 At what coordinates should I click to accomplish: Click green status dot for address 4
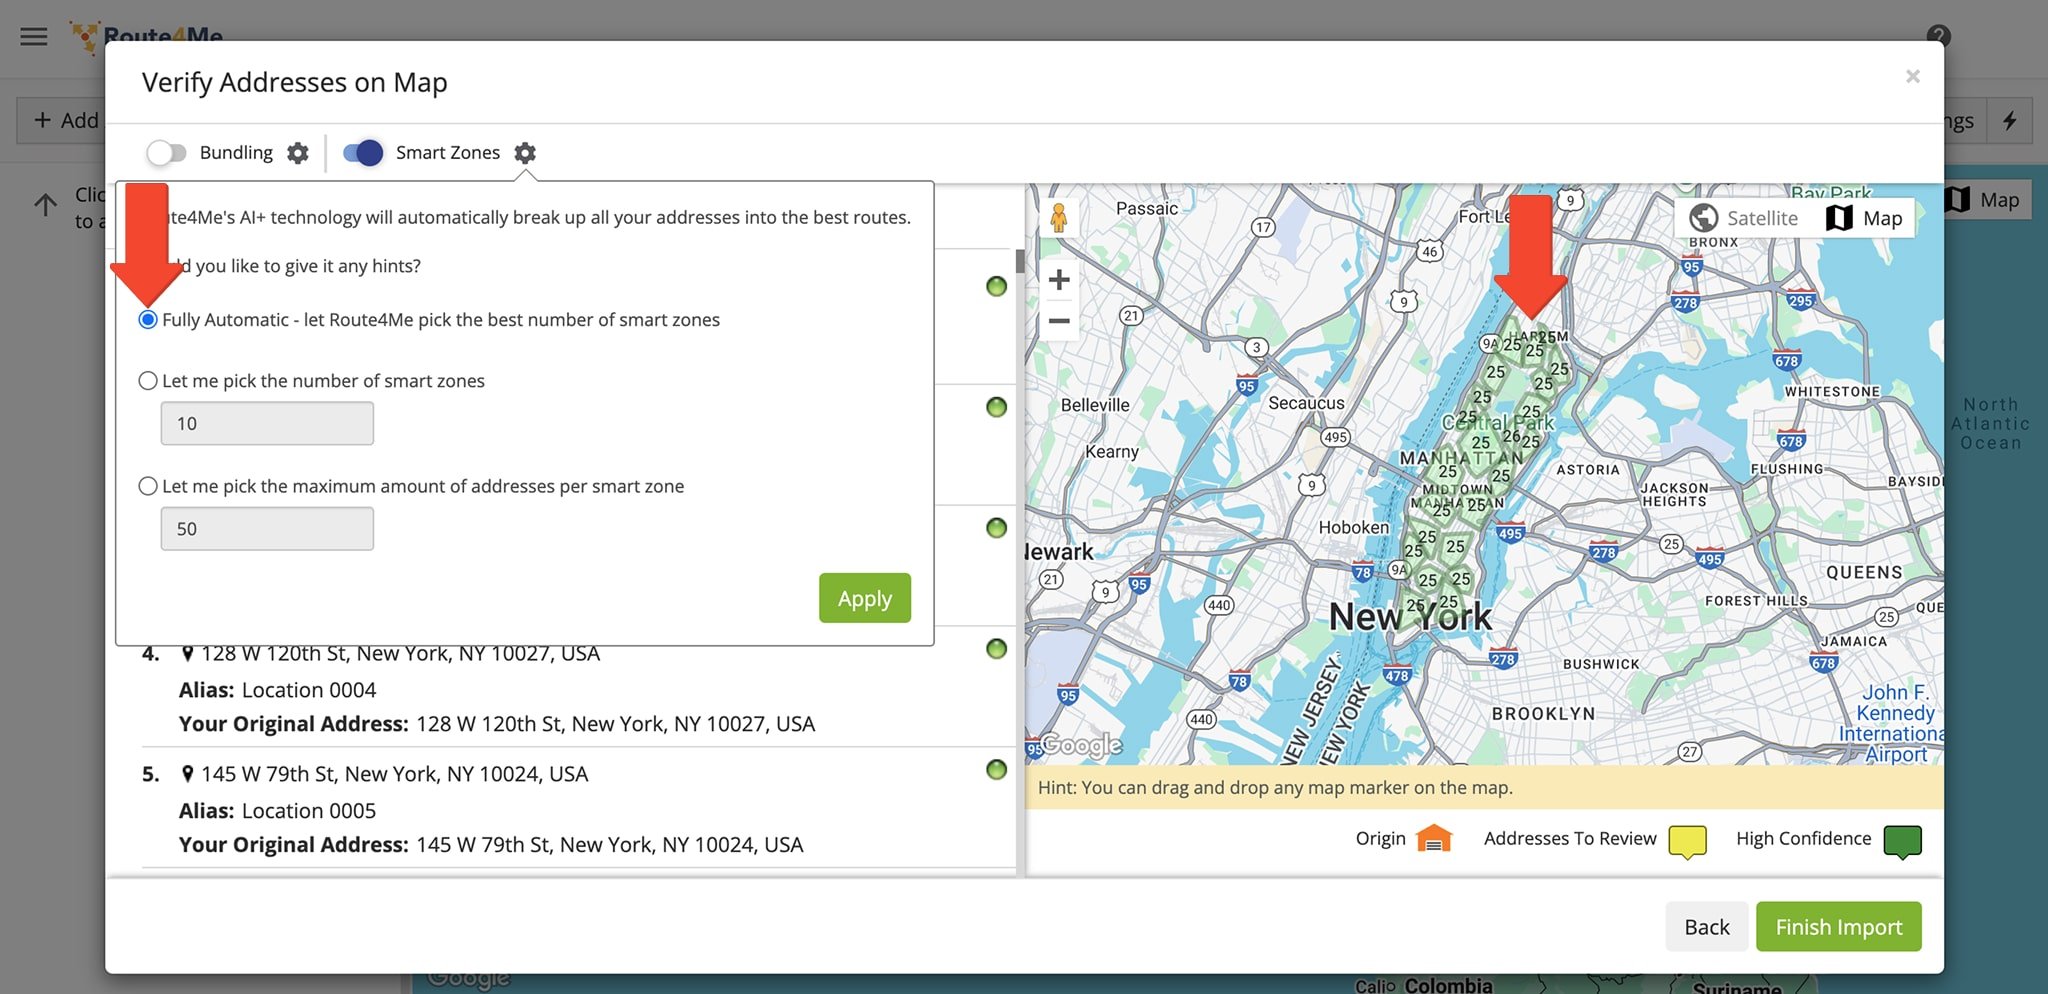click(x=996, y=649)
